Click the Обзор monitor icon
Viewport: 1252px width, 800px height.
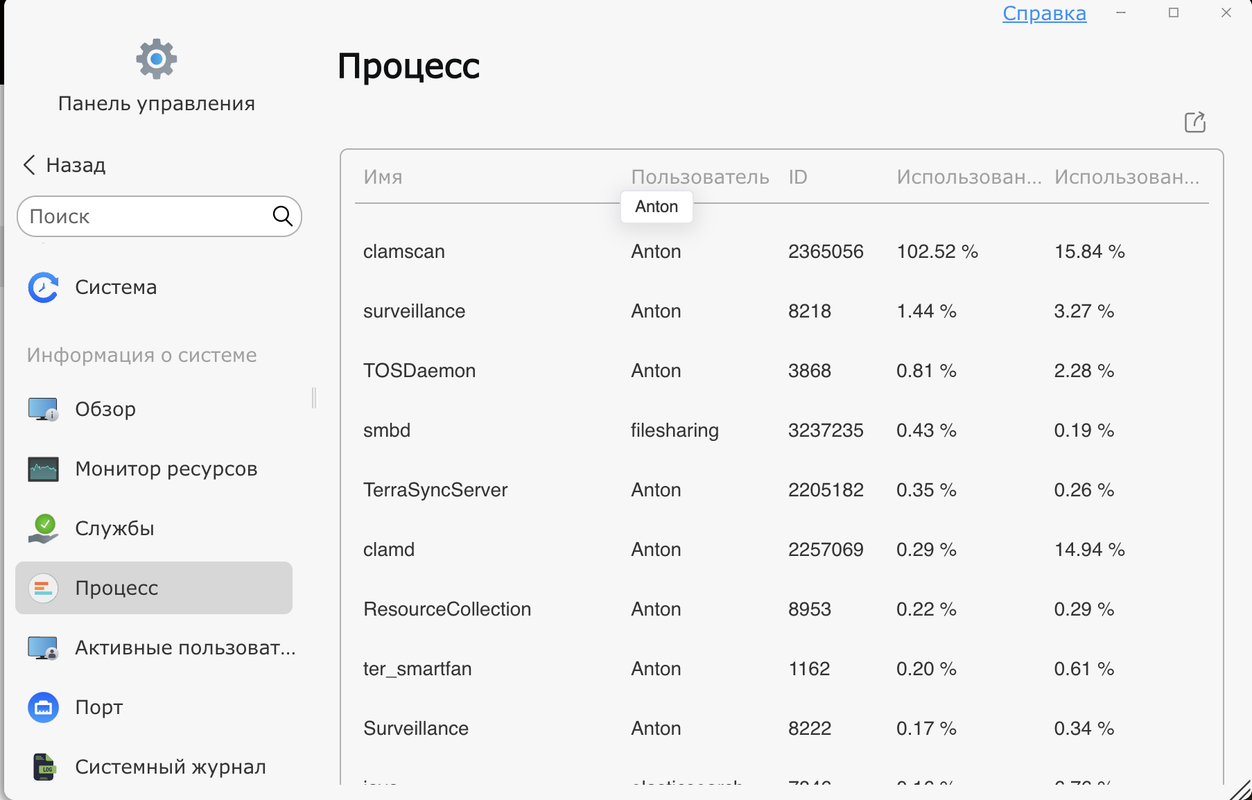(x=43, y=409)
